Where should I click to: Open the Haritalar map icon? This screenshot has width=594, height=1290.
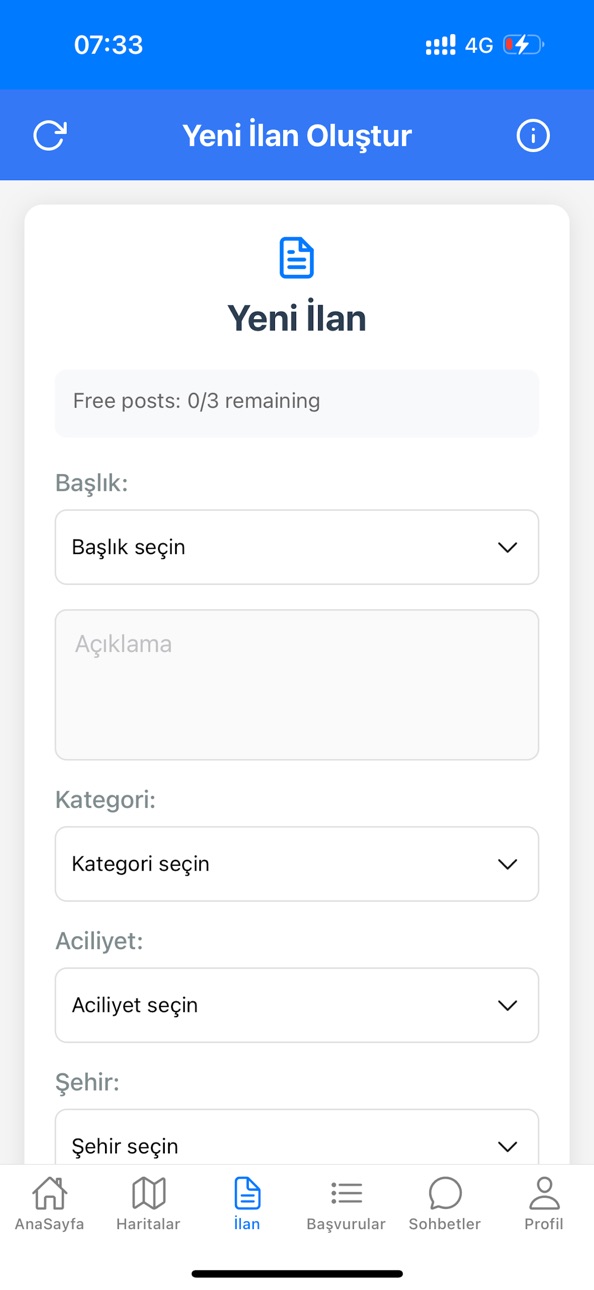[x=148, y=1192]
